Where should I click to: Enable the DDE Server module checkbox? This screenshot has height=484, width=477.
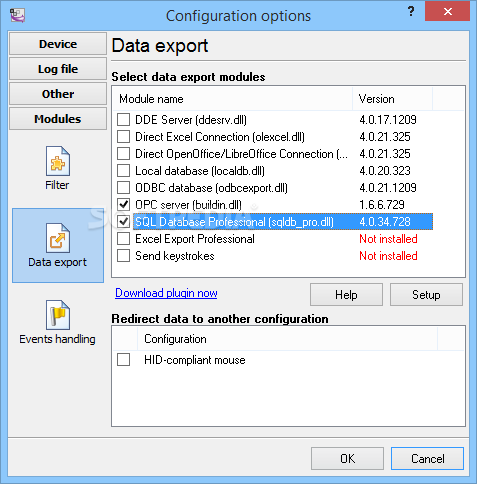[123, 120]
